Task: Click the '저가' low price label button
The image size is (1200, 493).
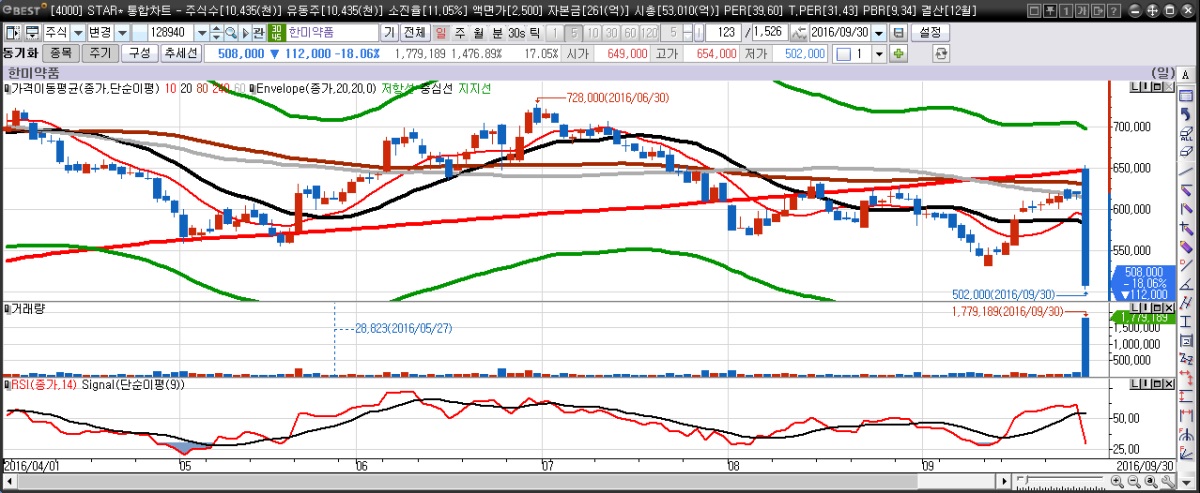Action: coord(756,53)
